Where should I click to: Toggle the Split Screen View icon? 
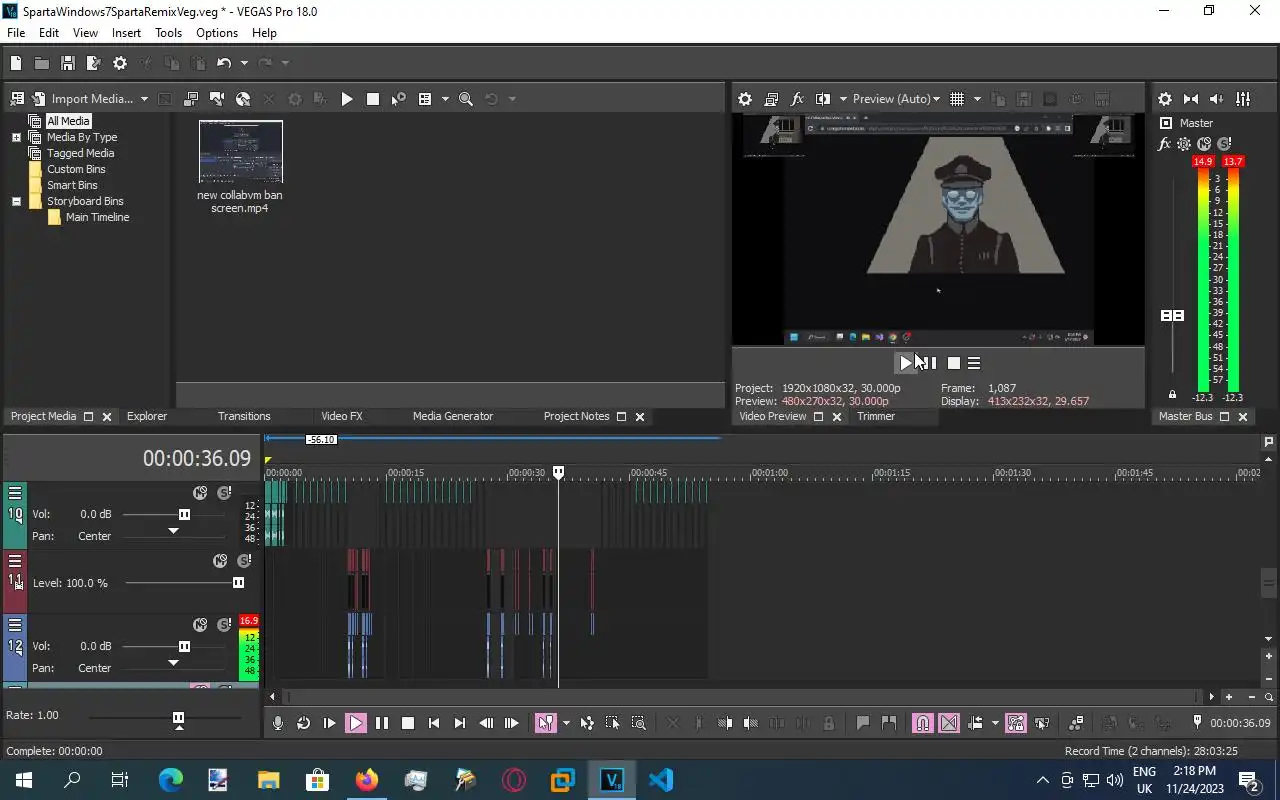coord(823,99)
